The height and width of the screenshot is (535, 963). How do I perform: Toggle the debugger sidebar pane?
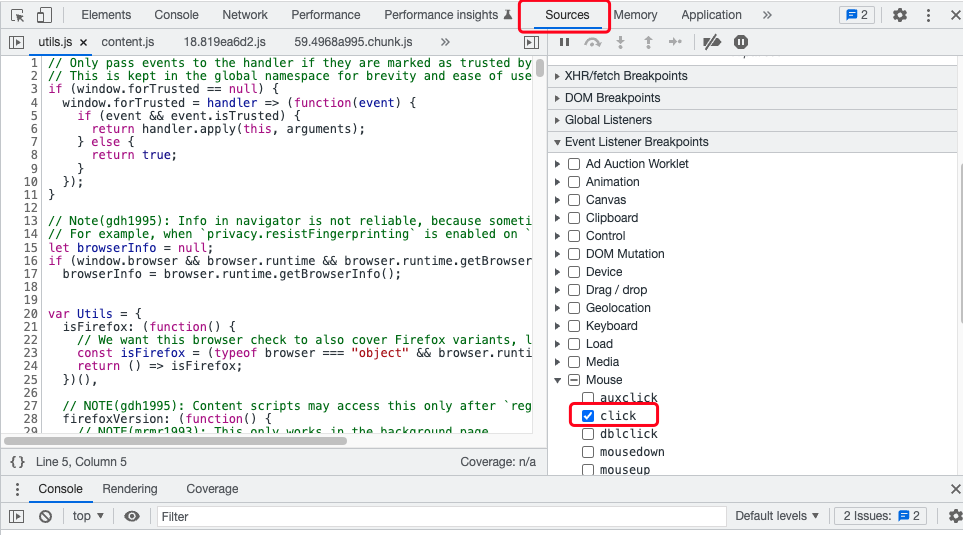[531, 42]
